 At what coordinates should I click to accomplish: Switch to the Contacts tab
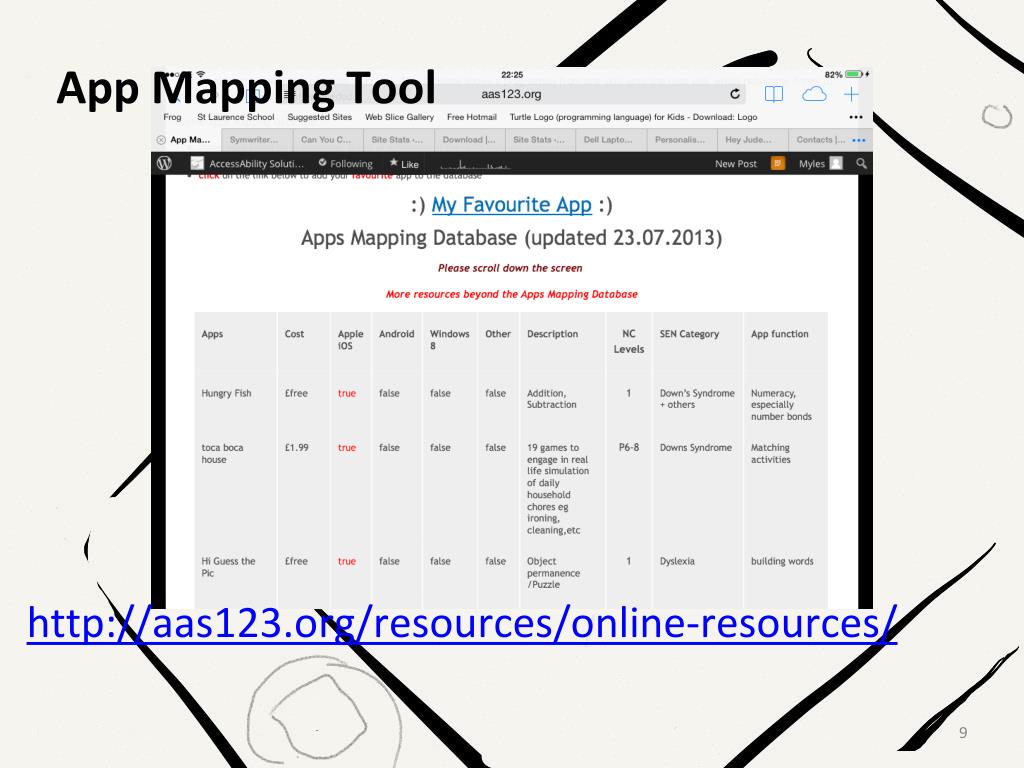[x=820, y=140]
